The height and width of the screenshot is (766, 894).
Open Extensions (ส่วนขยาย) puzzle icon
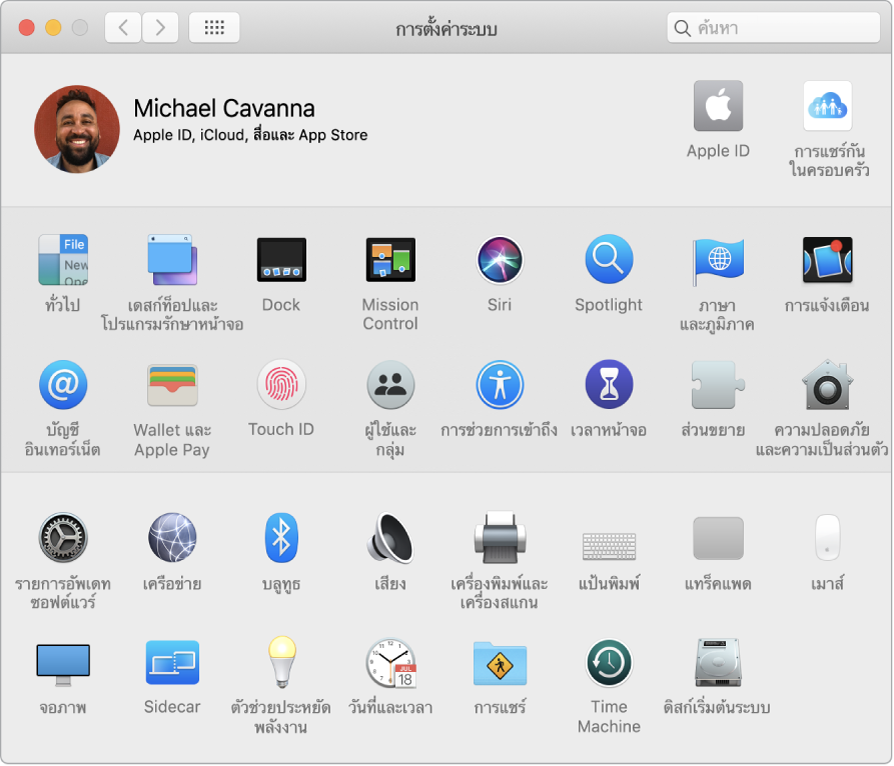718,385
